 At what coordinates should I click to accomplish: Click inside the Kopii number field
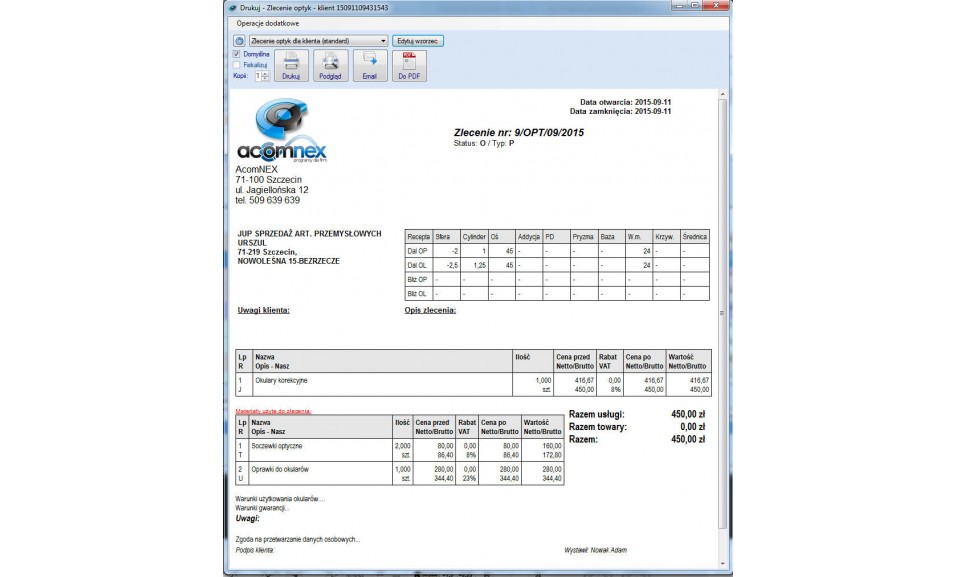pyautogui.click(x=257, y=75)
